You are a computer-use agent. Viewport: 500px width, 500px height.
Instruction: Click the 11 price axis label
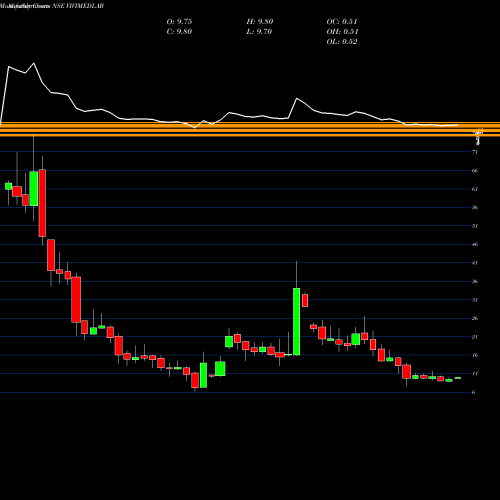[x=475, y=374]
